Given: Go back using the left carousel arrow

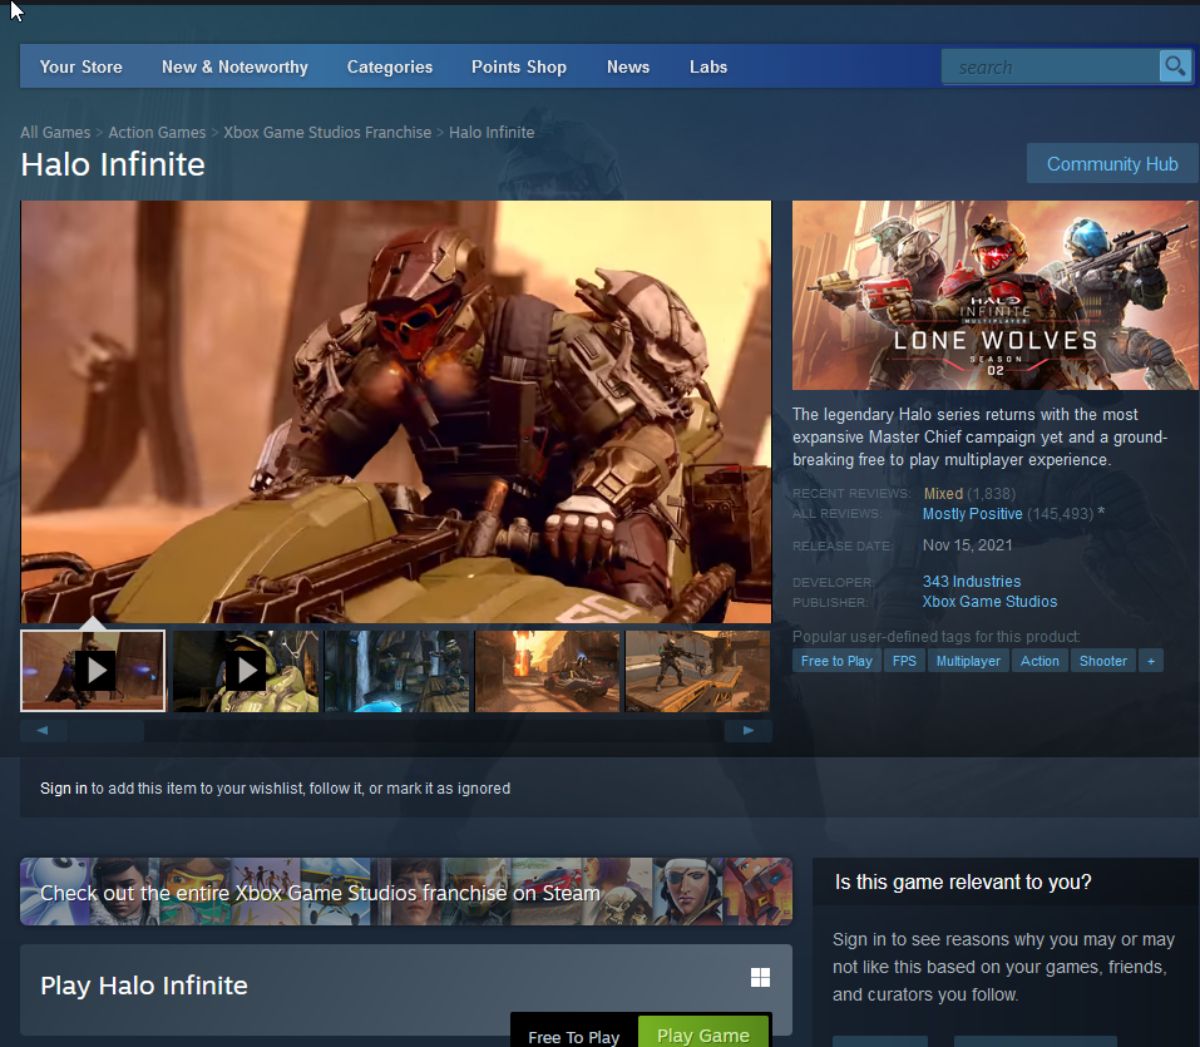Looking at the screenshot, I should tap(43, 730).
